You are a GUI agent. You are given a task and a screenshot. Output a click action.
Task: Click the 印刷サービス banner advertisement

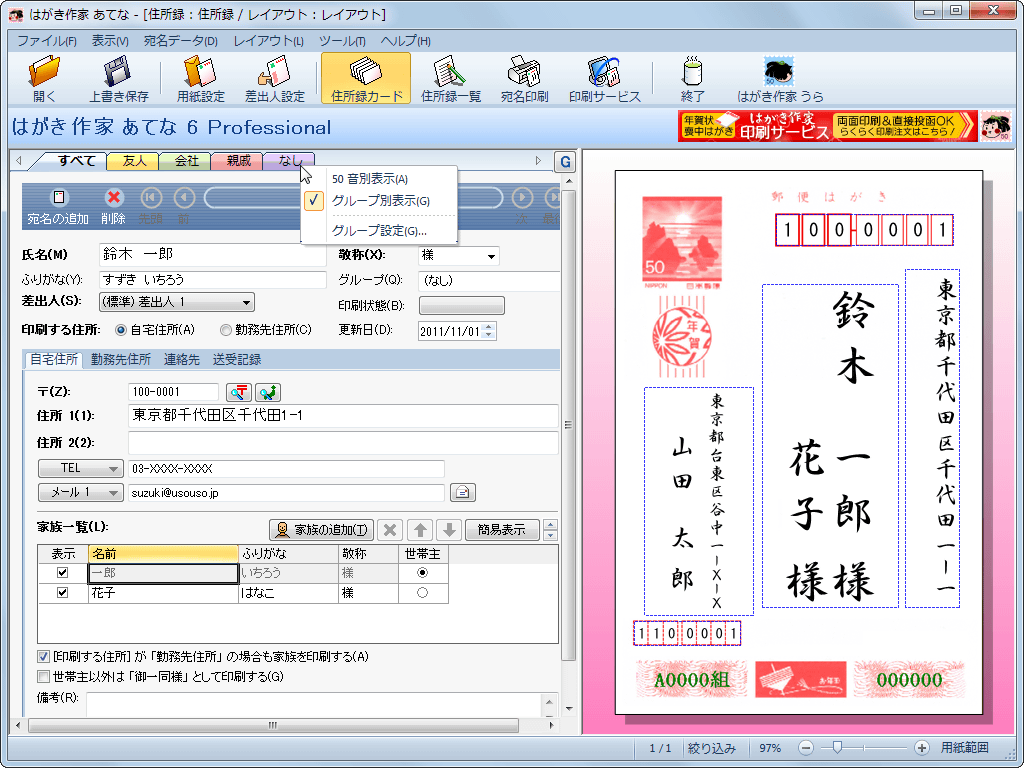pos(827,126)
